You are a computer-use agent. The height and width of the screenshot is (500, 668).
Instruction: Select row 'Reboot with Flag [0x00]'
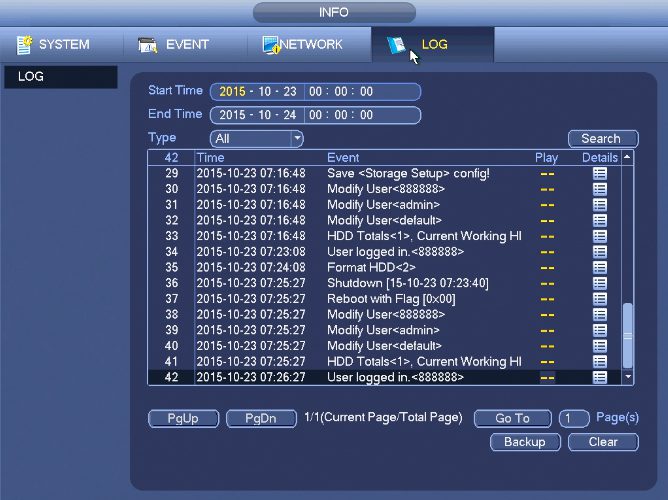(384, 299)
